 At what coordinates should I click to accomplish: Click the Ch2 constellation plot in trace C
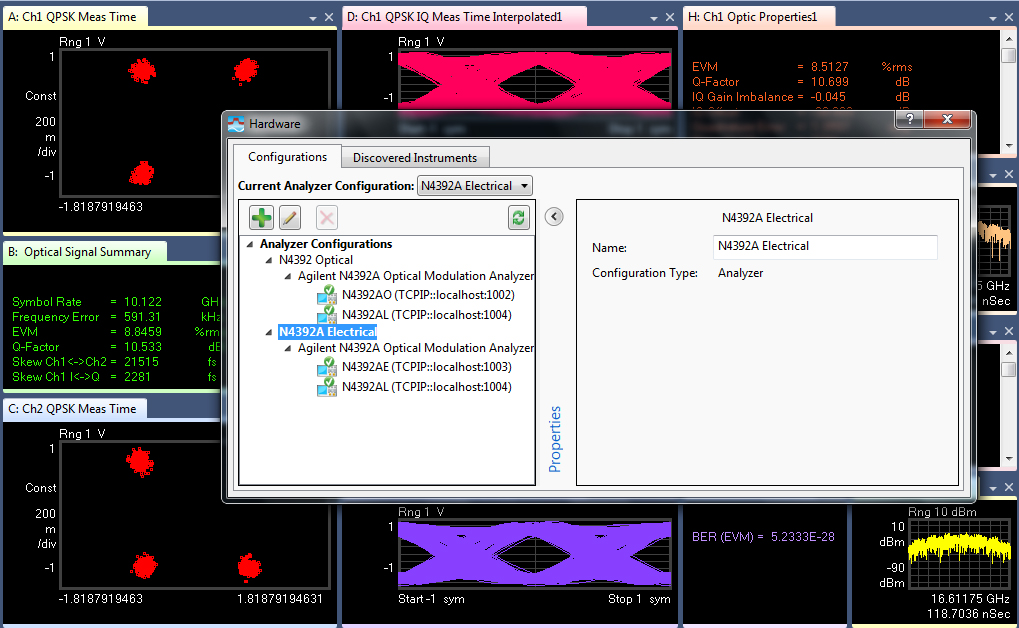click(194, 515)
